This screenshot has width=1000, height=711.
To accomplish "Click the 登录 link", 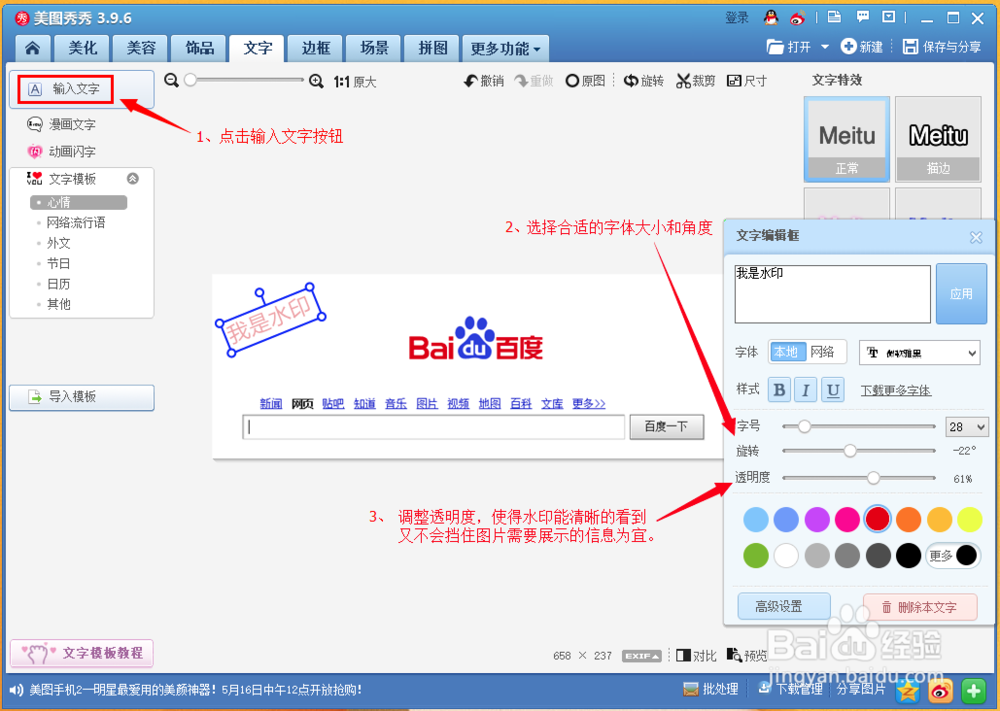I will (737, 18).
